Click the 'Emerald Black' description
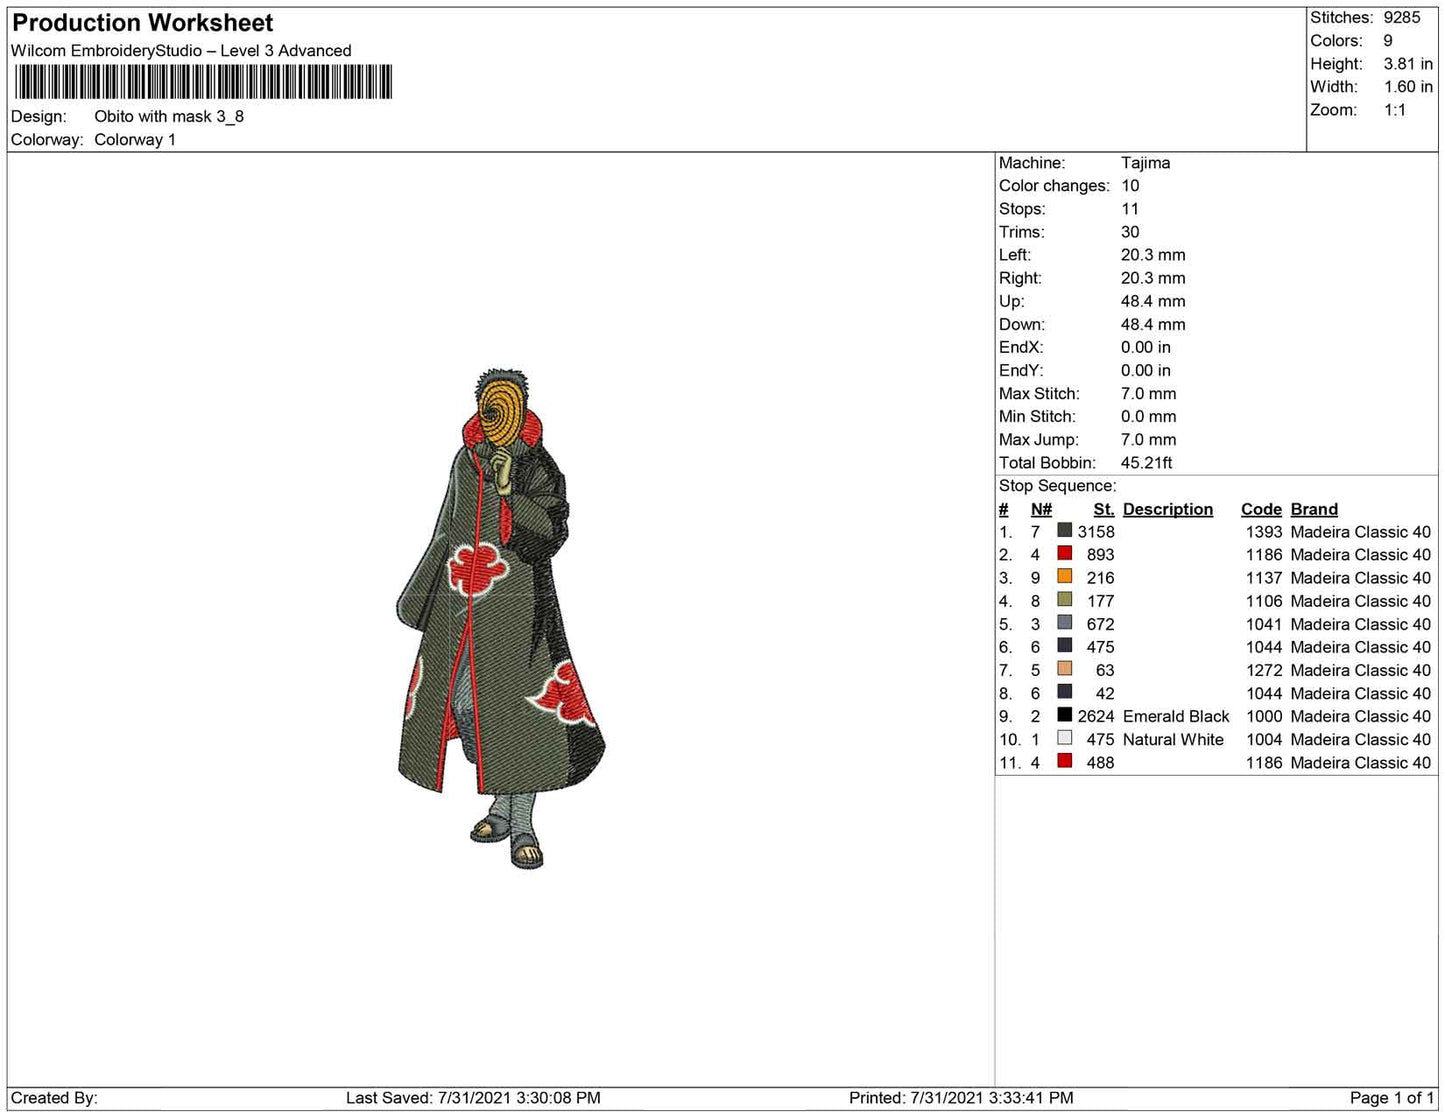The width and height of the screenshot is (1445, 1112). (x=1176, y=716)
